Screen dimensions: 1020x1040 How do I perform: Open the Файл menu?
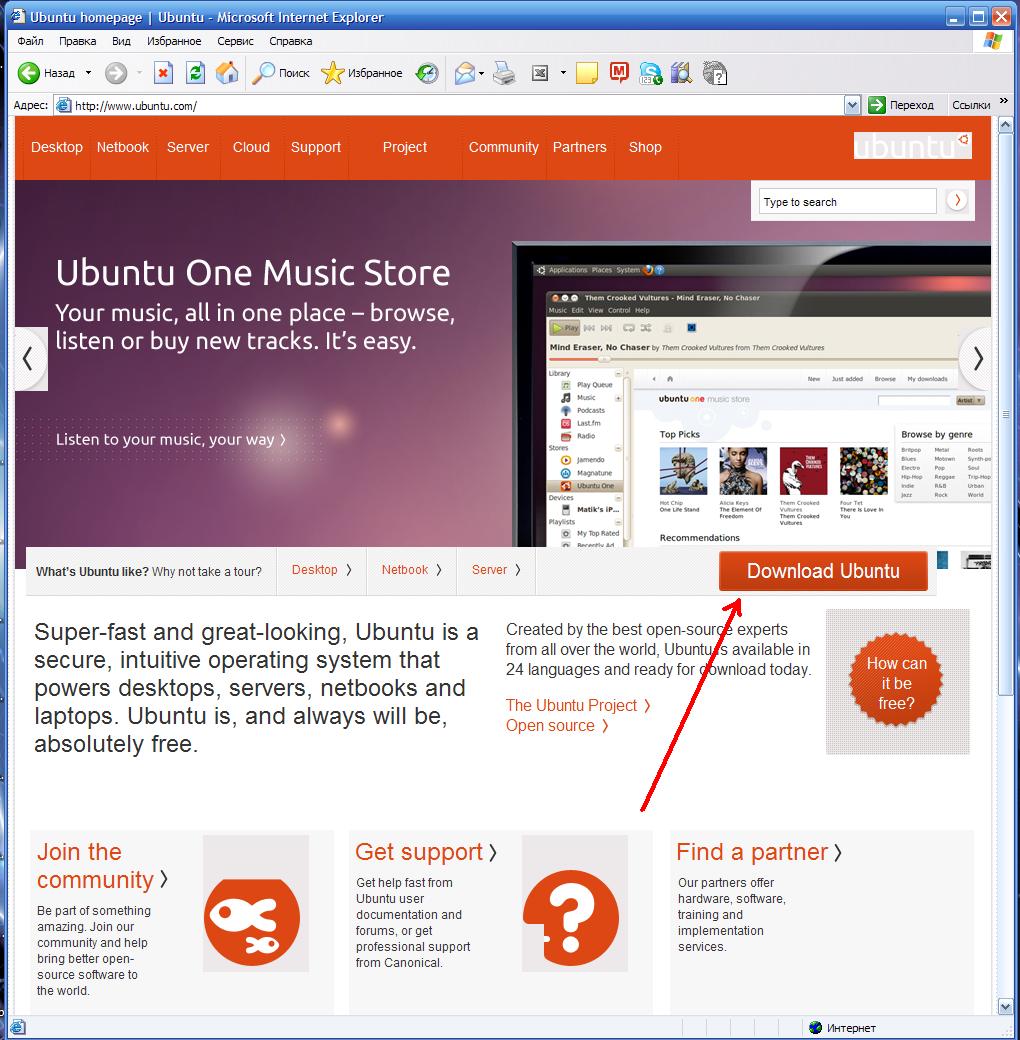click(x=31, y=41)
